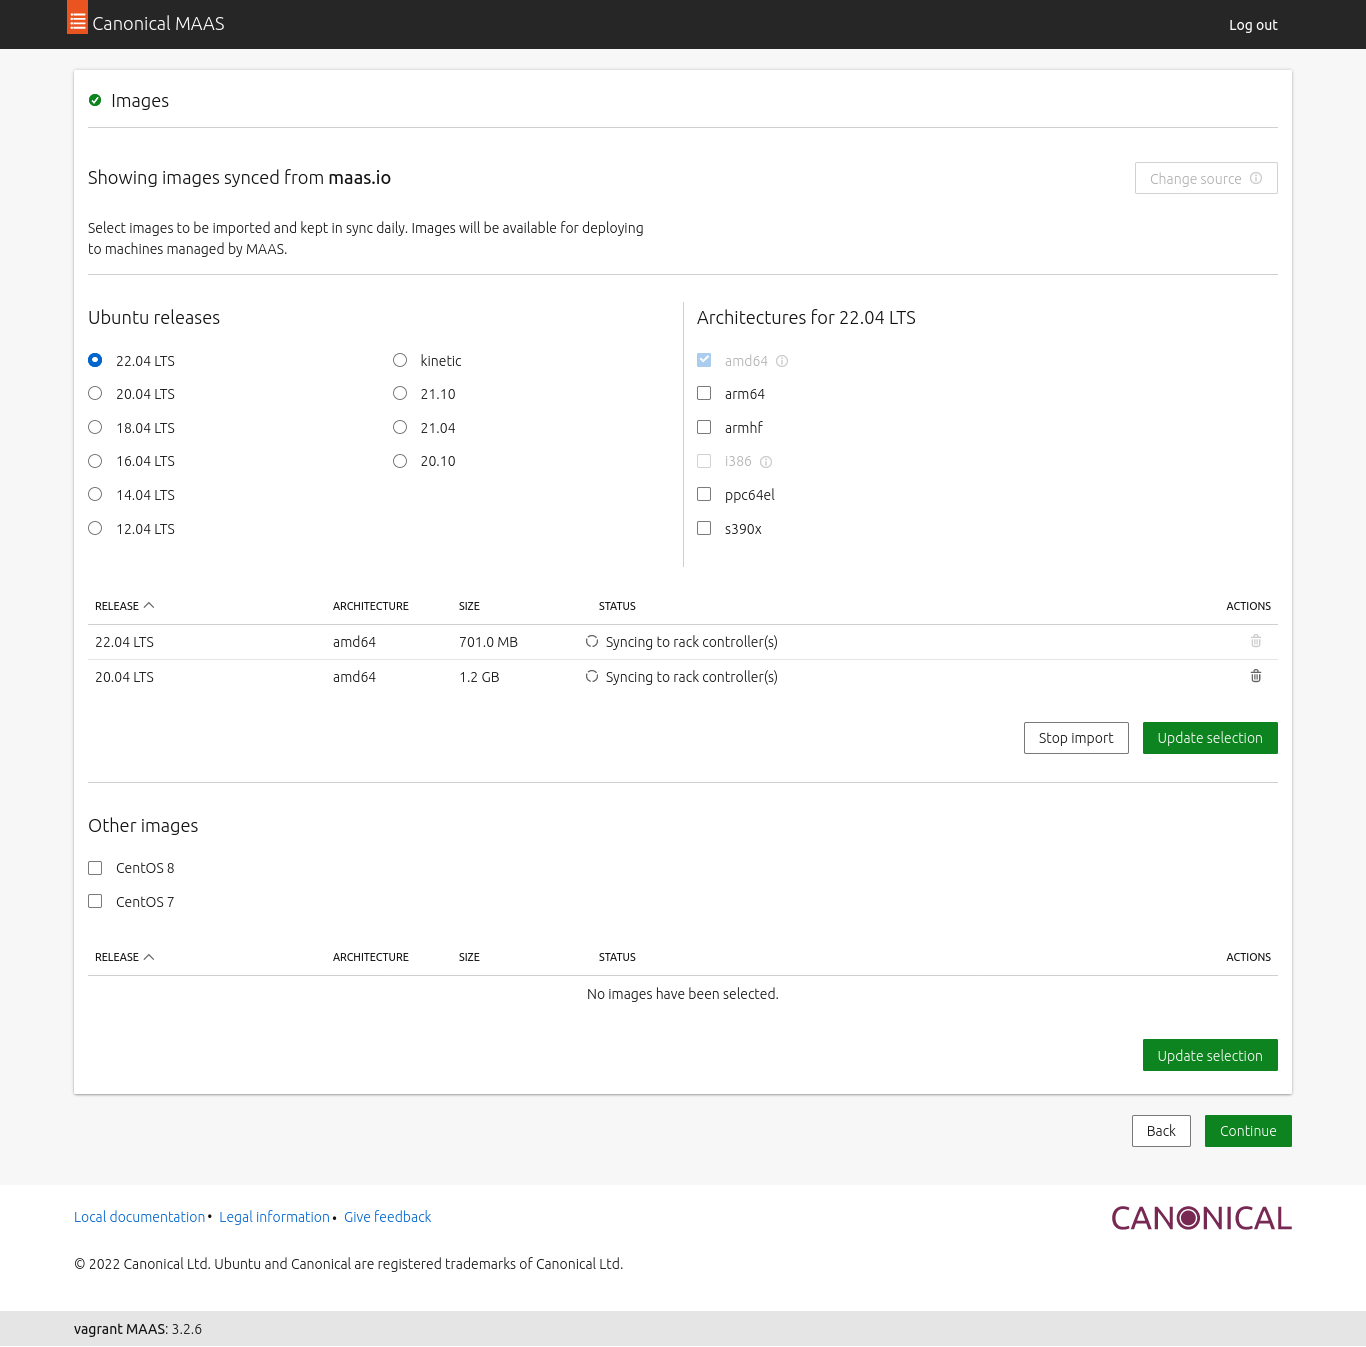Click the Change source button
This screenshot has width=1366, height=1347.
1206,178
